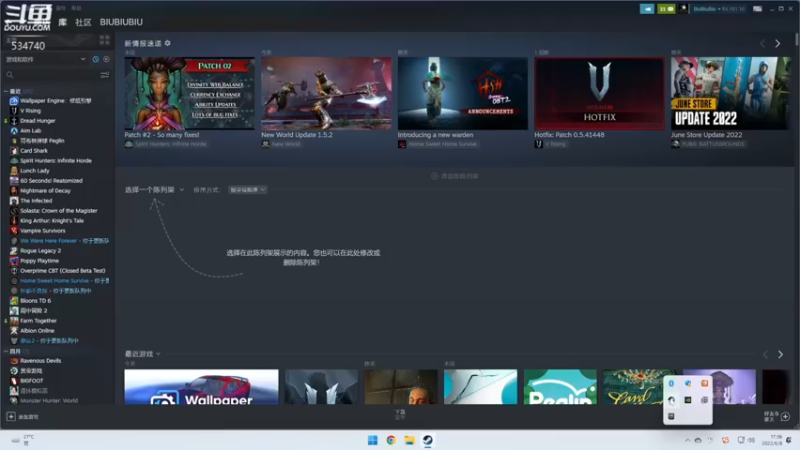The image size is (800, 450).
Task: Select Rogue Legacy 2 in sidebar
Action: click(40, 251)
